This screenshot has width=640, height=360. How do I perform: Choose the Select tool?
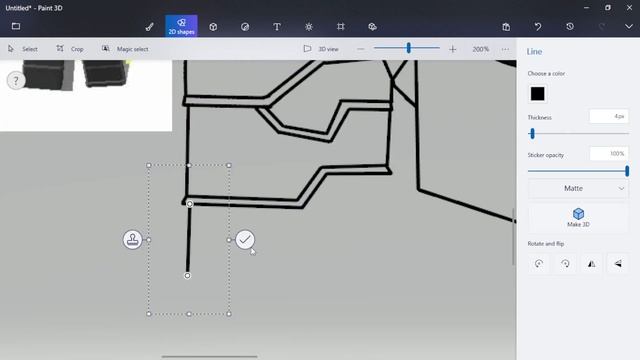coord(23,49)
